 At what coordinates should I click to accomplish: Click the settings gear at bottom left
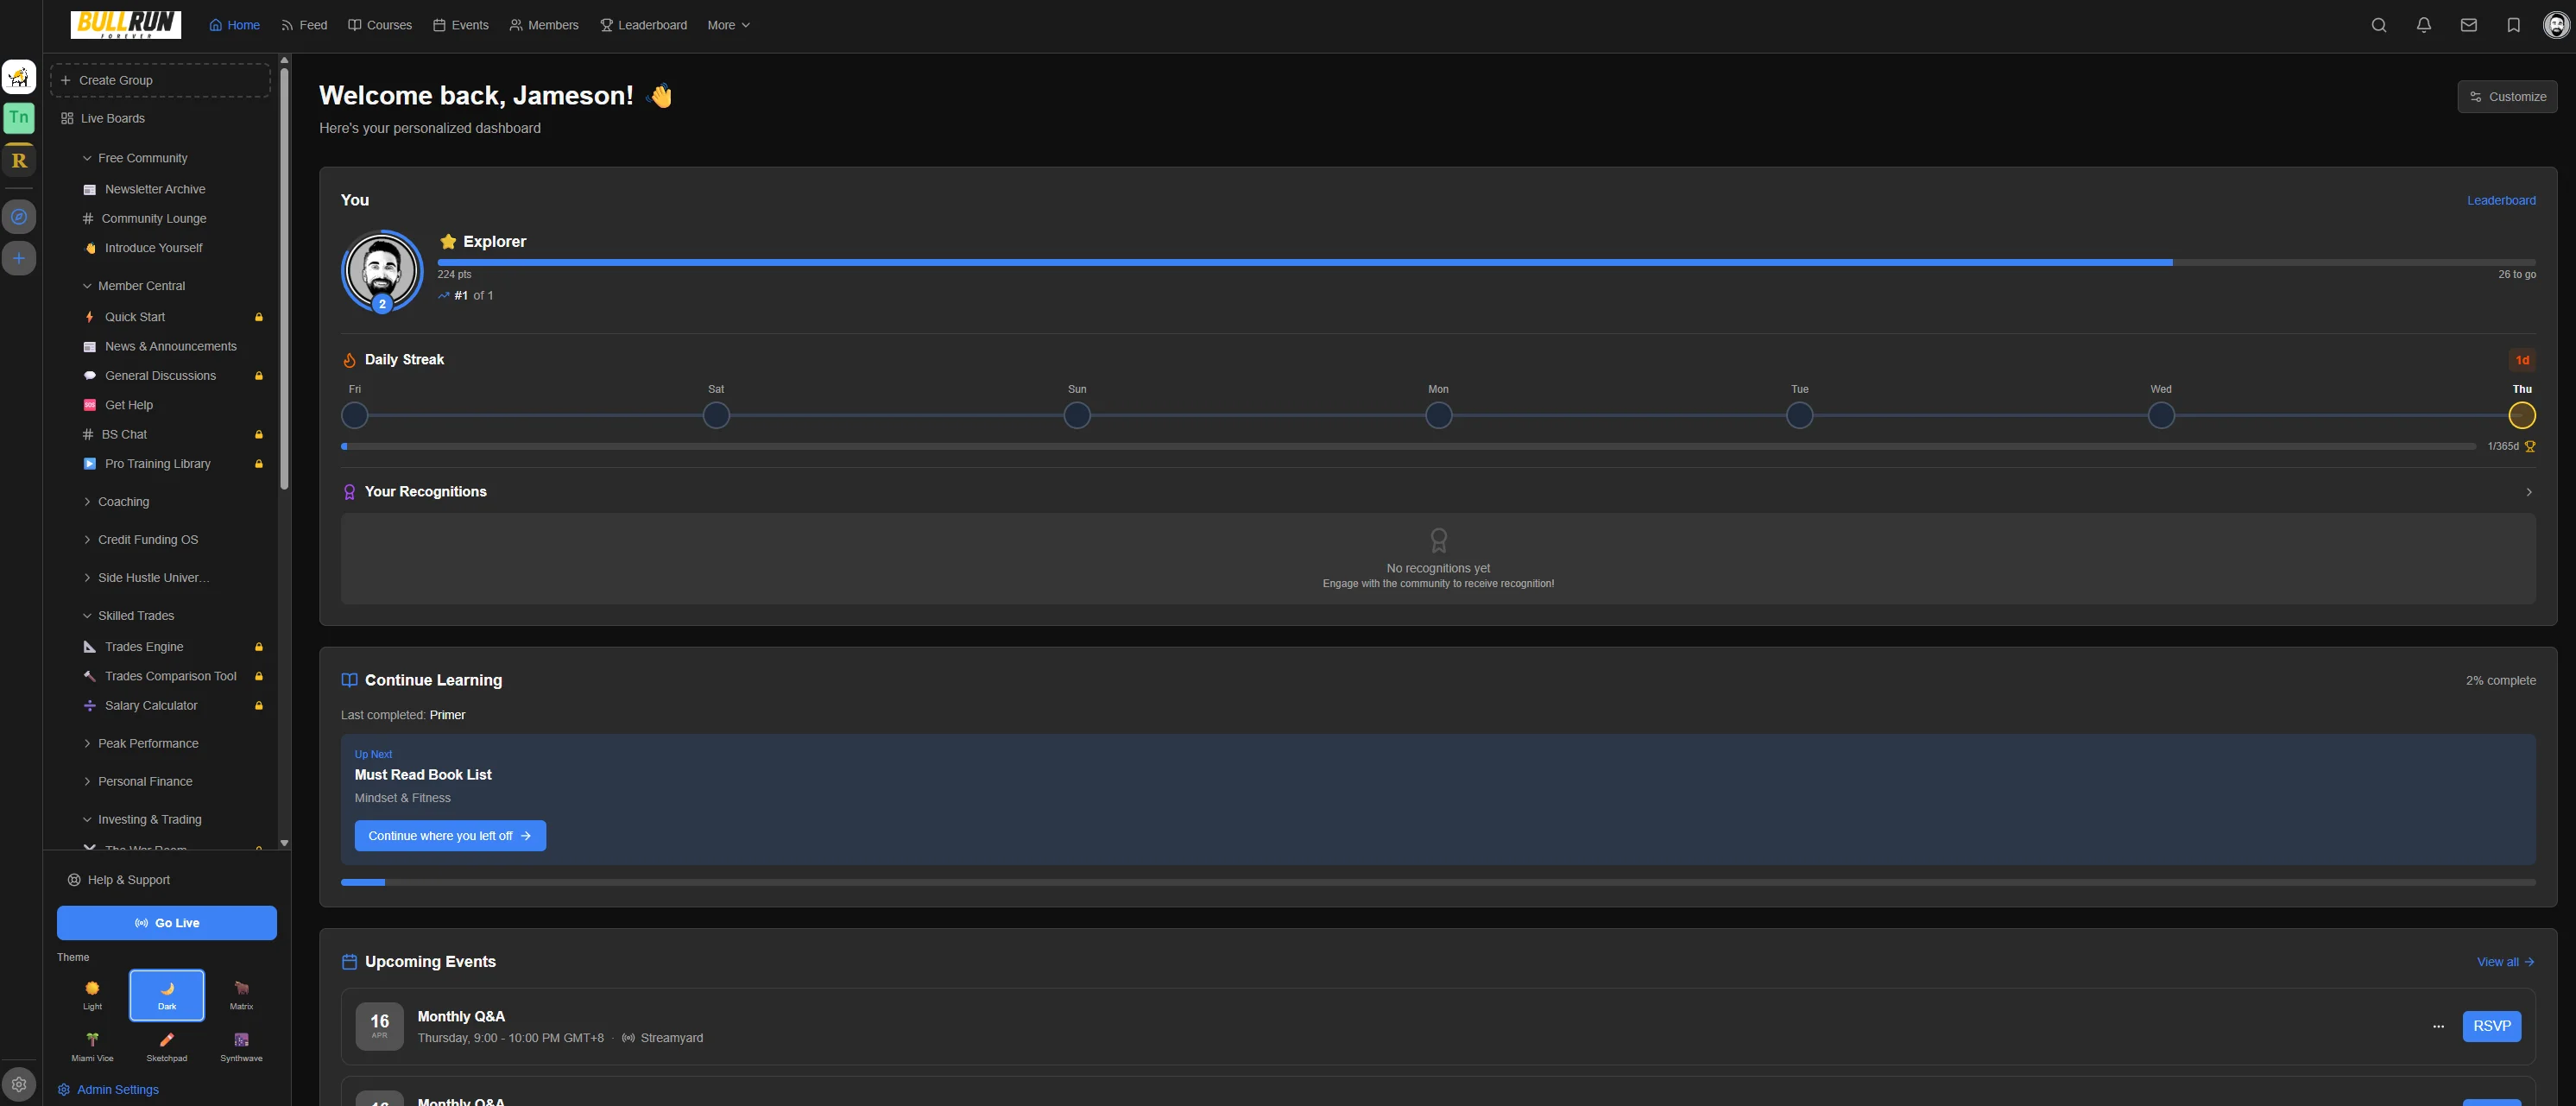pos(19,1084)
